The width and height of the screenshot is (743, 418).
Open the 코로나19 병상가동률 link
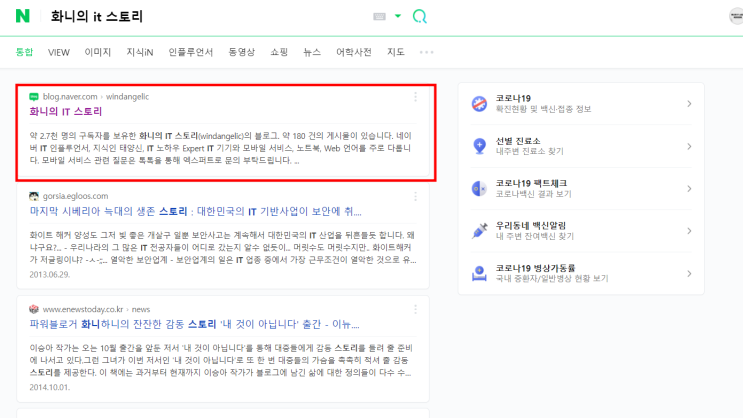pyautogui.click(x=552, y=273)
